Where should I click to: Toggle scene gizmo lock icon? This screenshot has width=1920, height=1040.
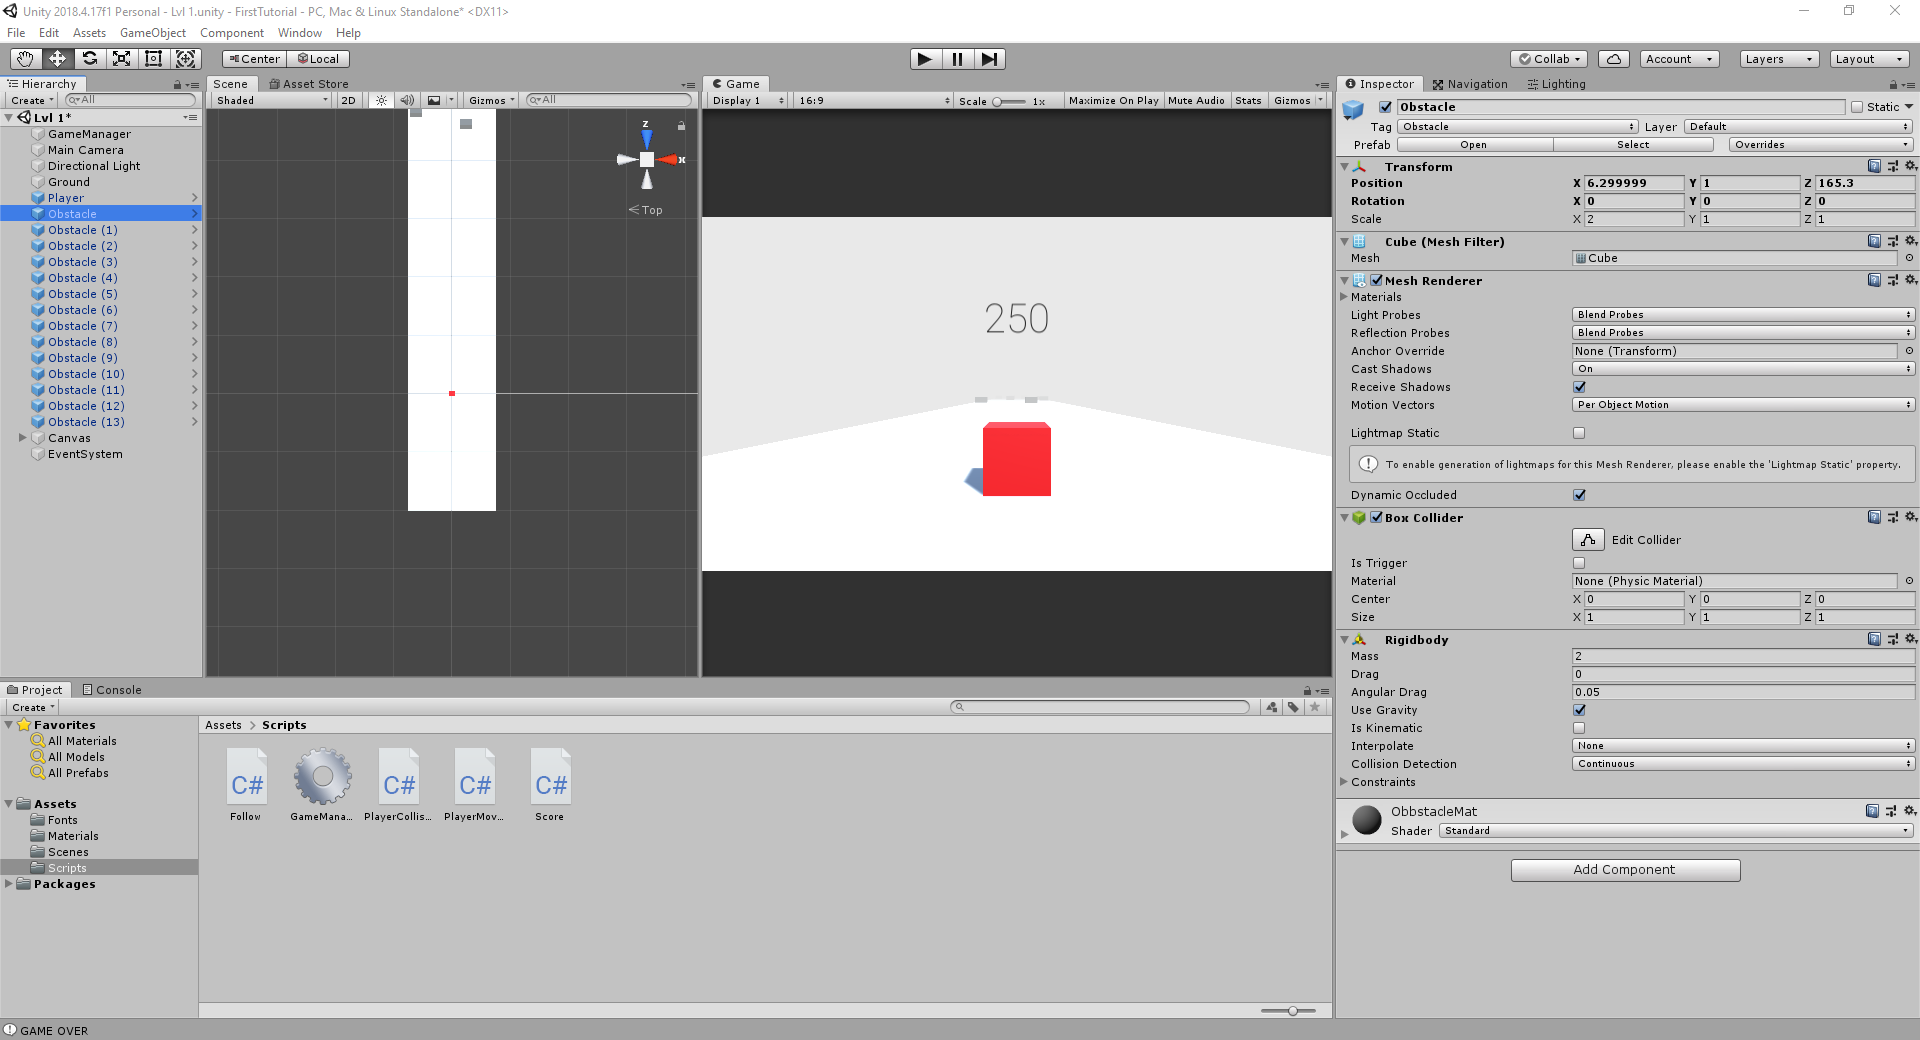pyautogui.click(x=681, y=126)
